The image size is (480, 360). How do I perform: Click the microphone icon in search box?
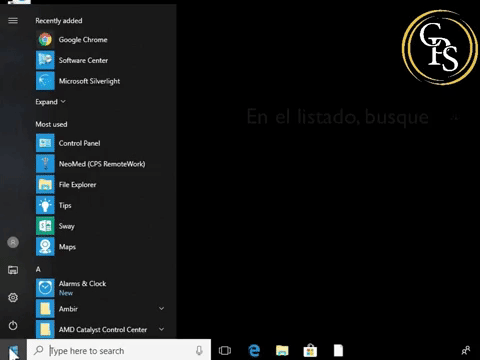click(x=199, y=351)
